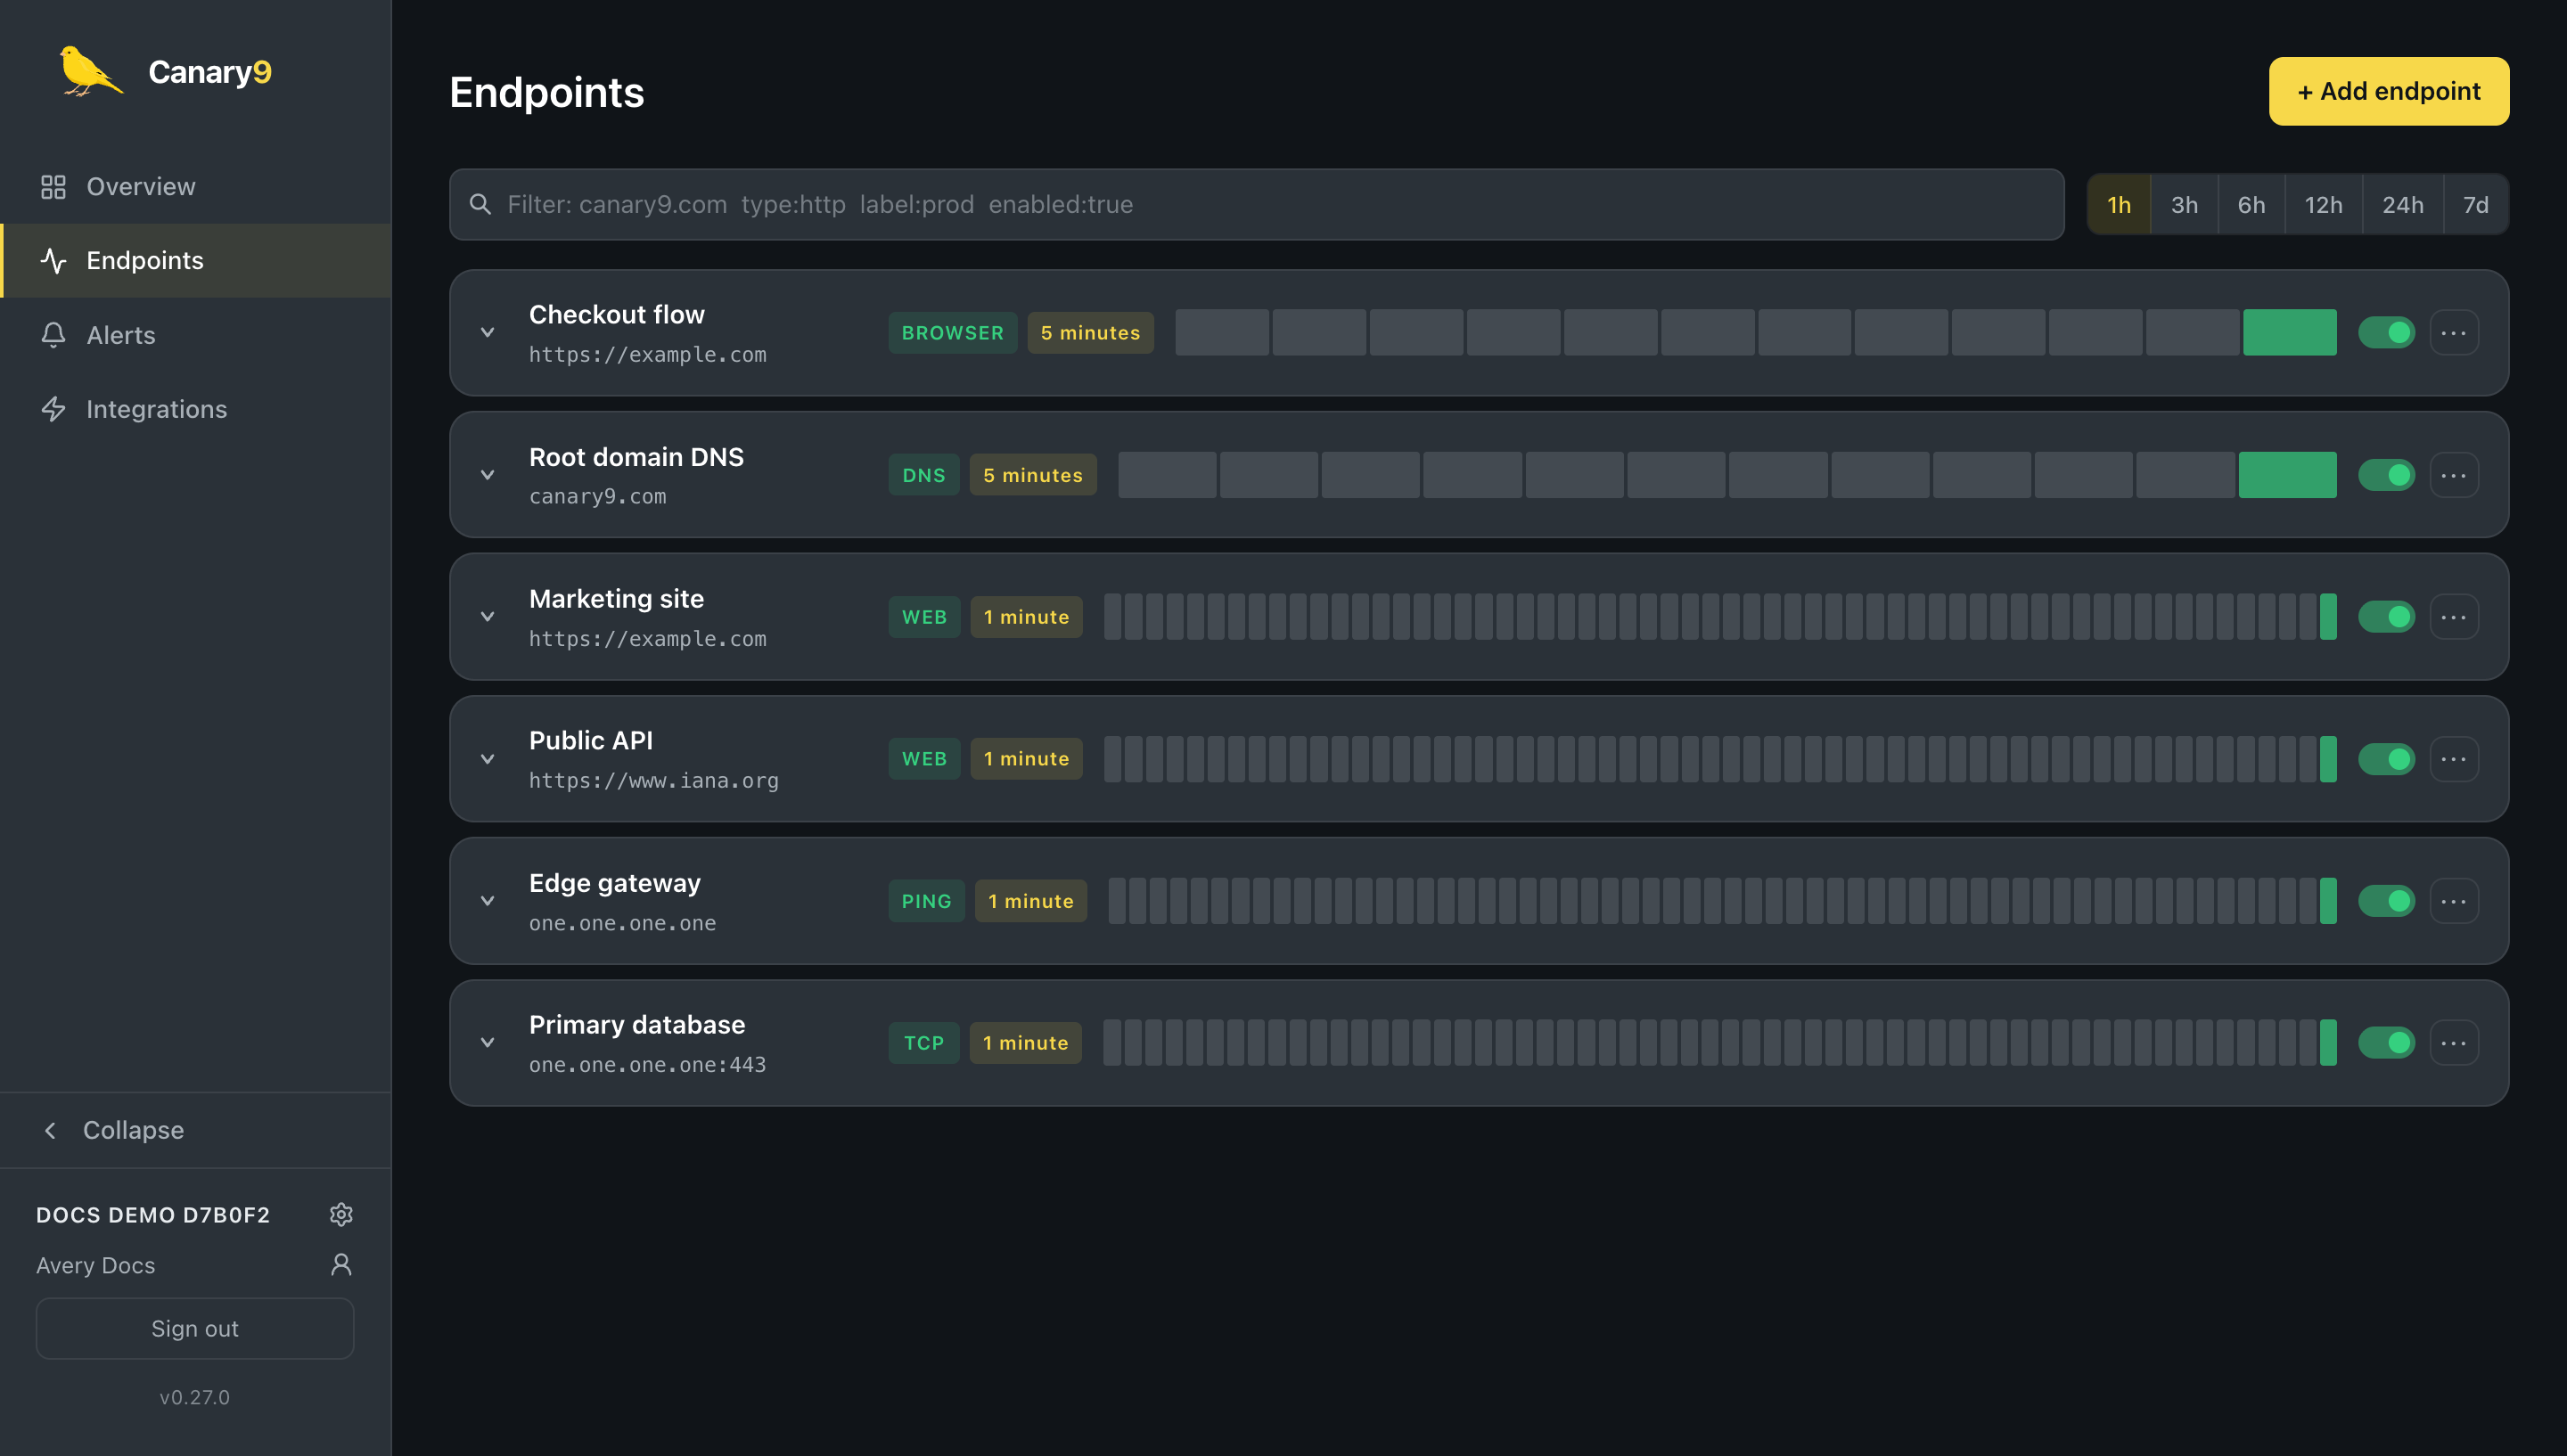Click the DOCS DEMO D7B0F2 workspace name
Viewport: 2567px width, 1456px height.
[x=153, y=1215]
